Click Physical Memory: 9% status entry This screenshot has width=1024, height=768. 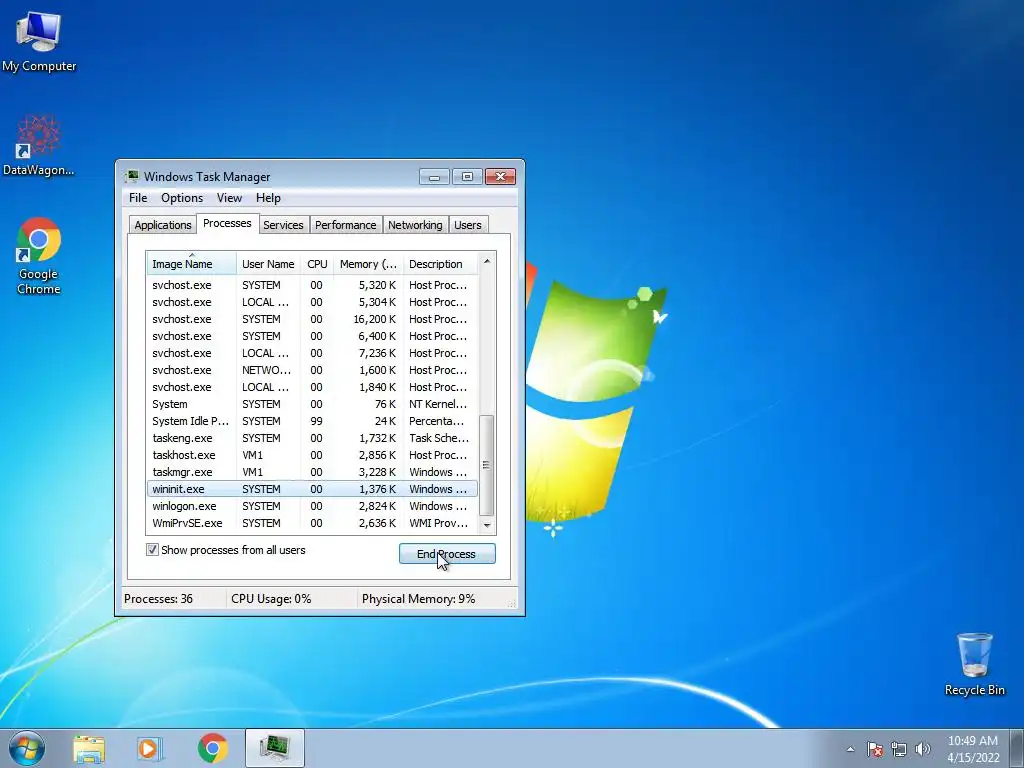(x=419, y=599)
